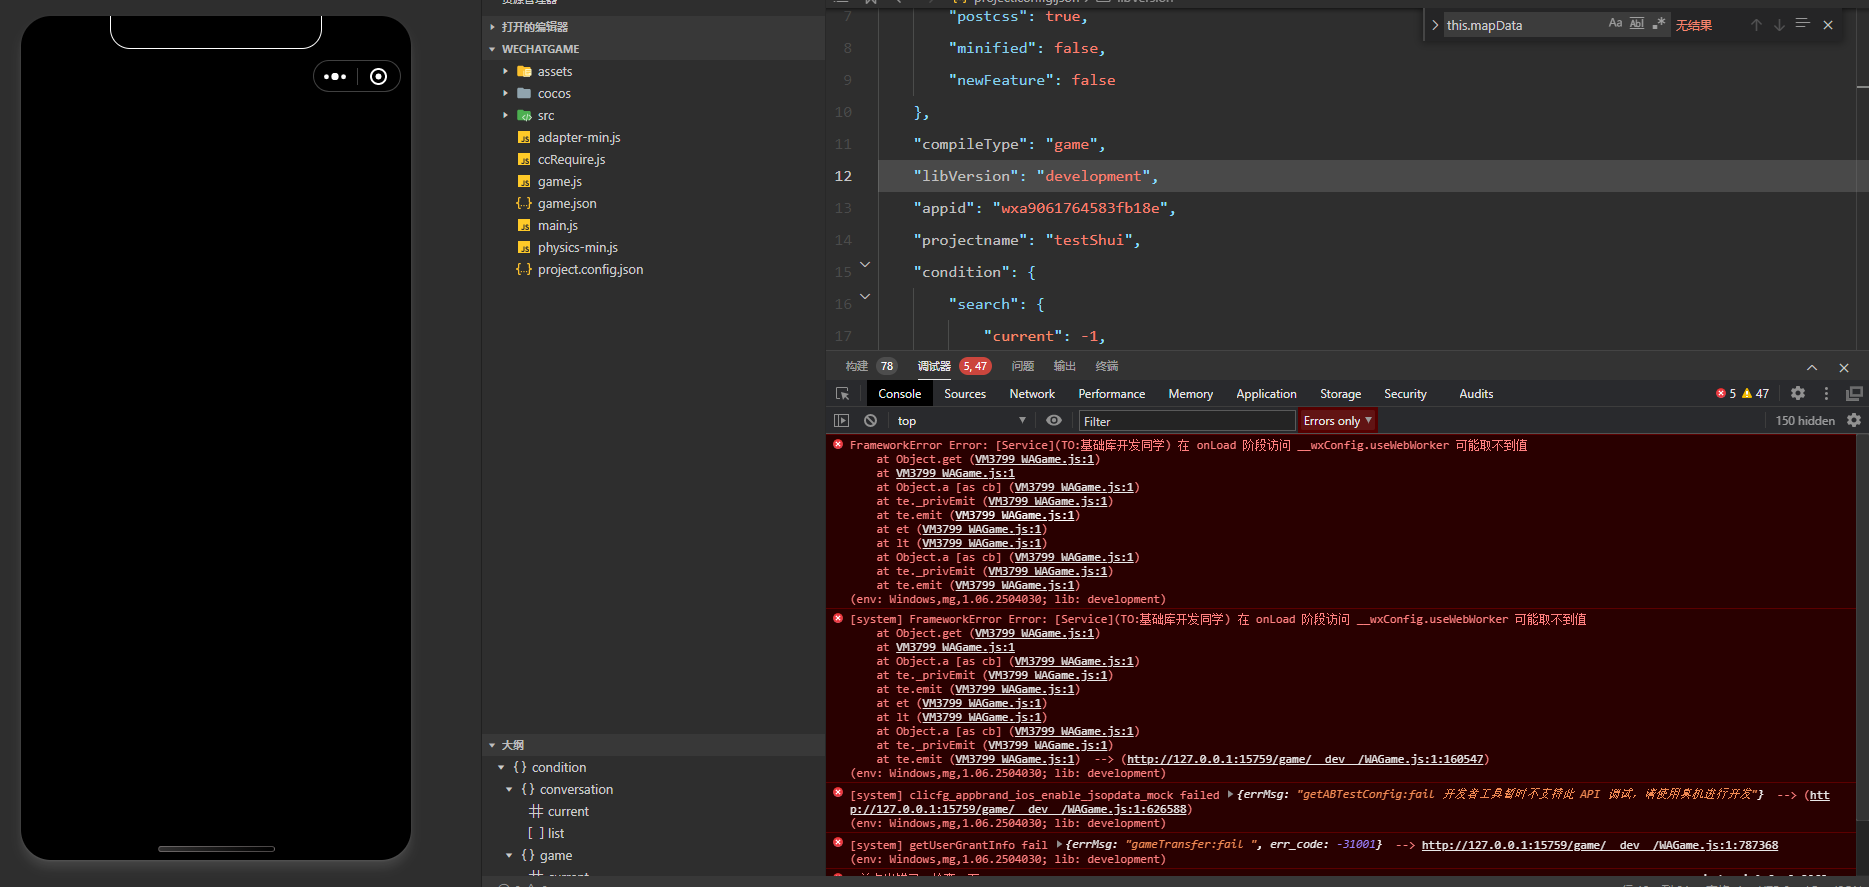Image resolution: width=1869 pixels, height=887 pixels.
Task: Open the Memory tab
Action: (1191, 394)
